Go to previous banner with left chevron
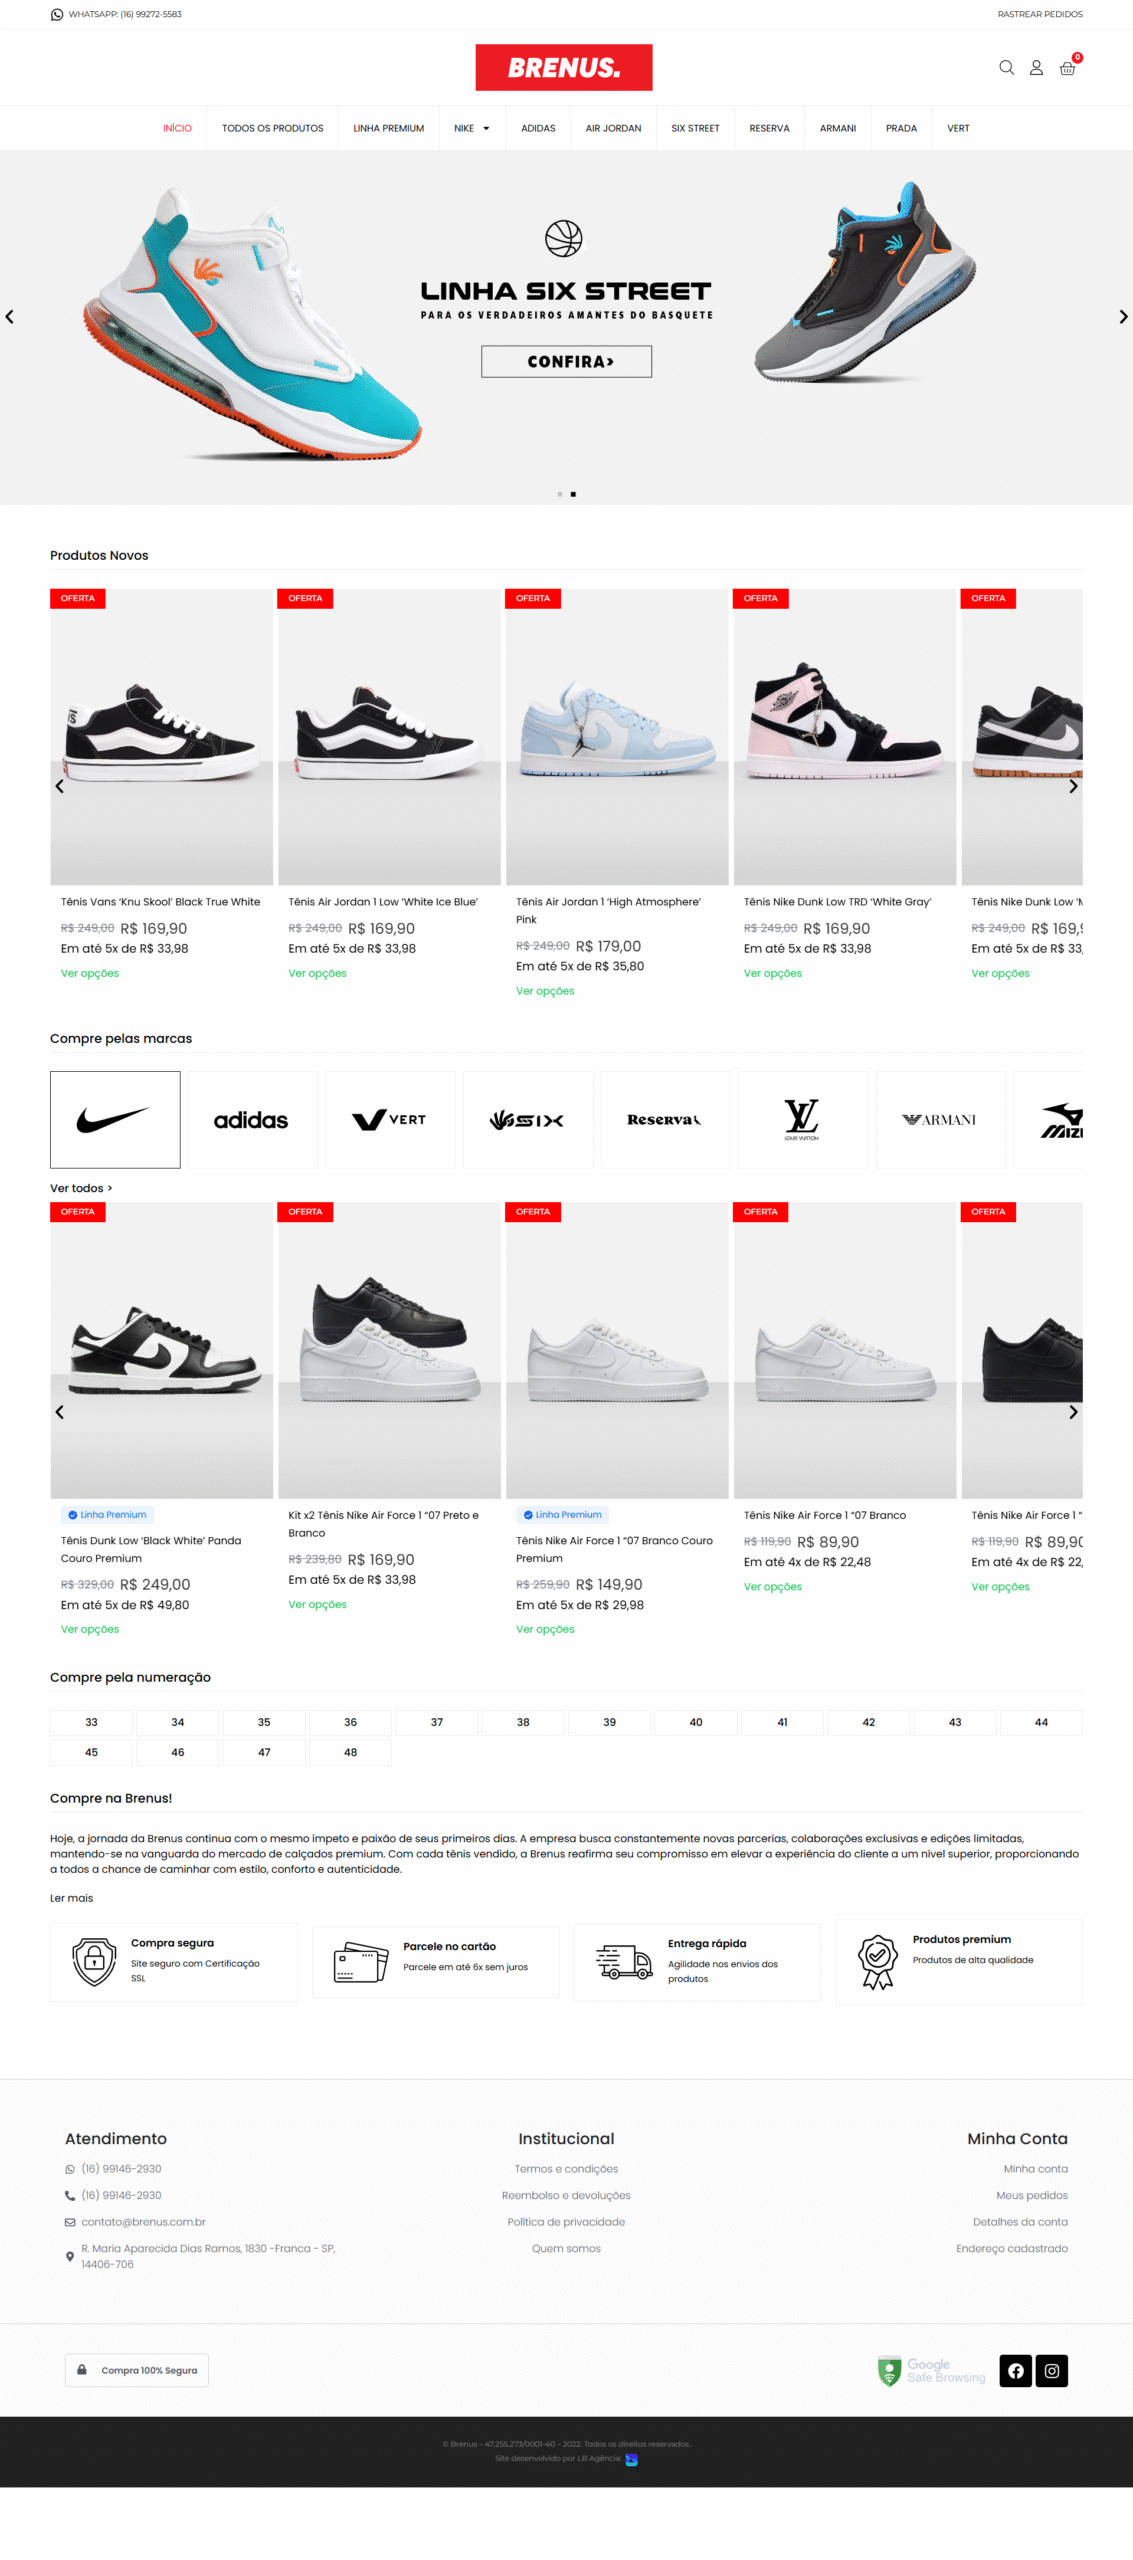 10,316
